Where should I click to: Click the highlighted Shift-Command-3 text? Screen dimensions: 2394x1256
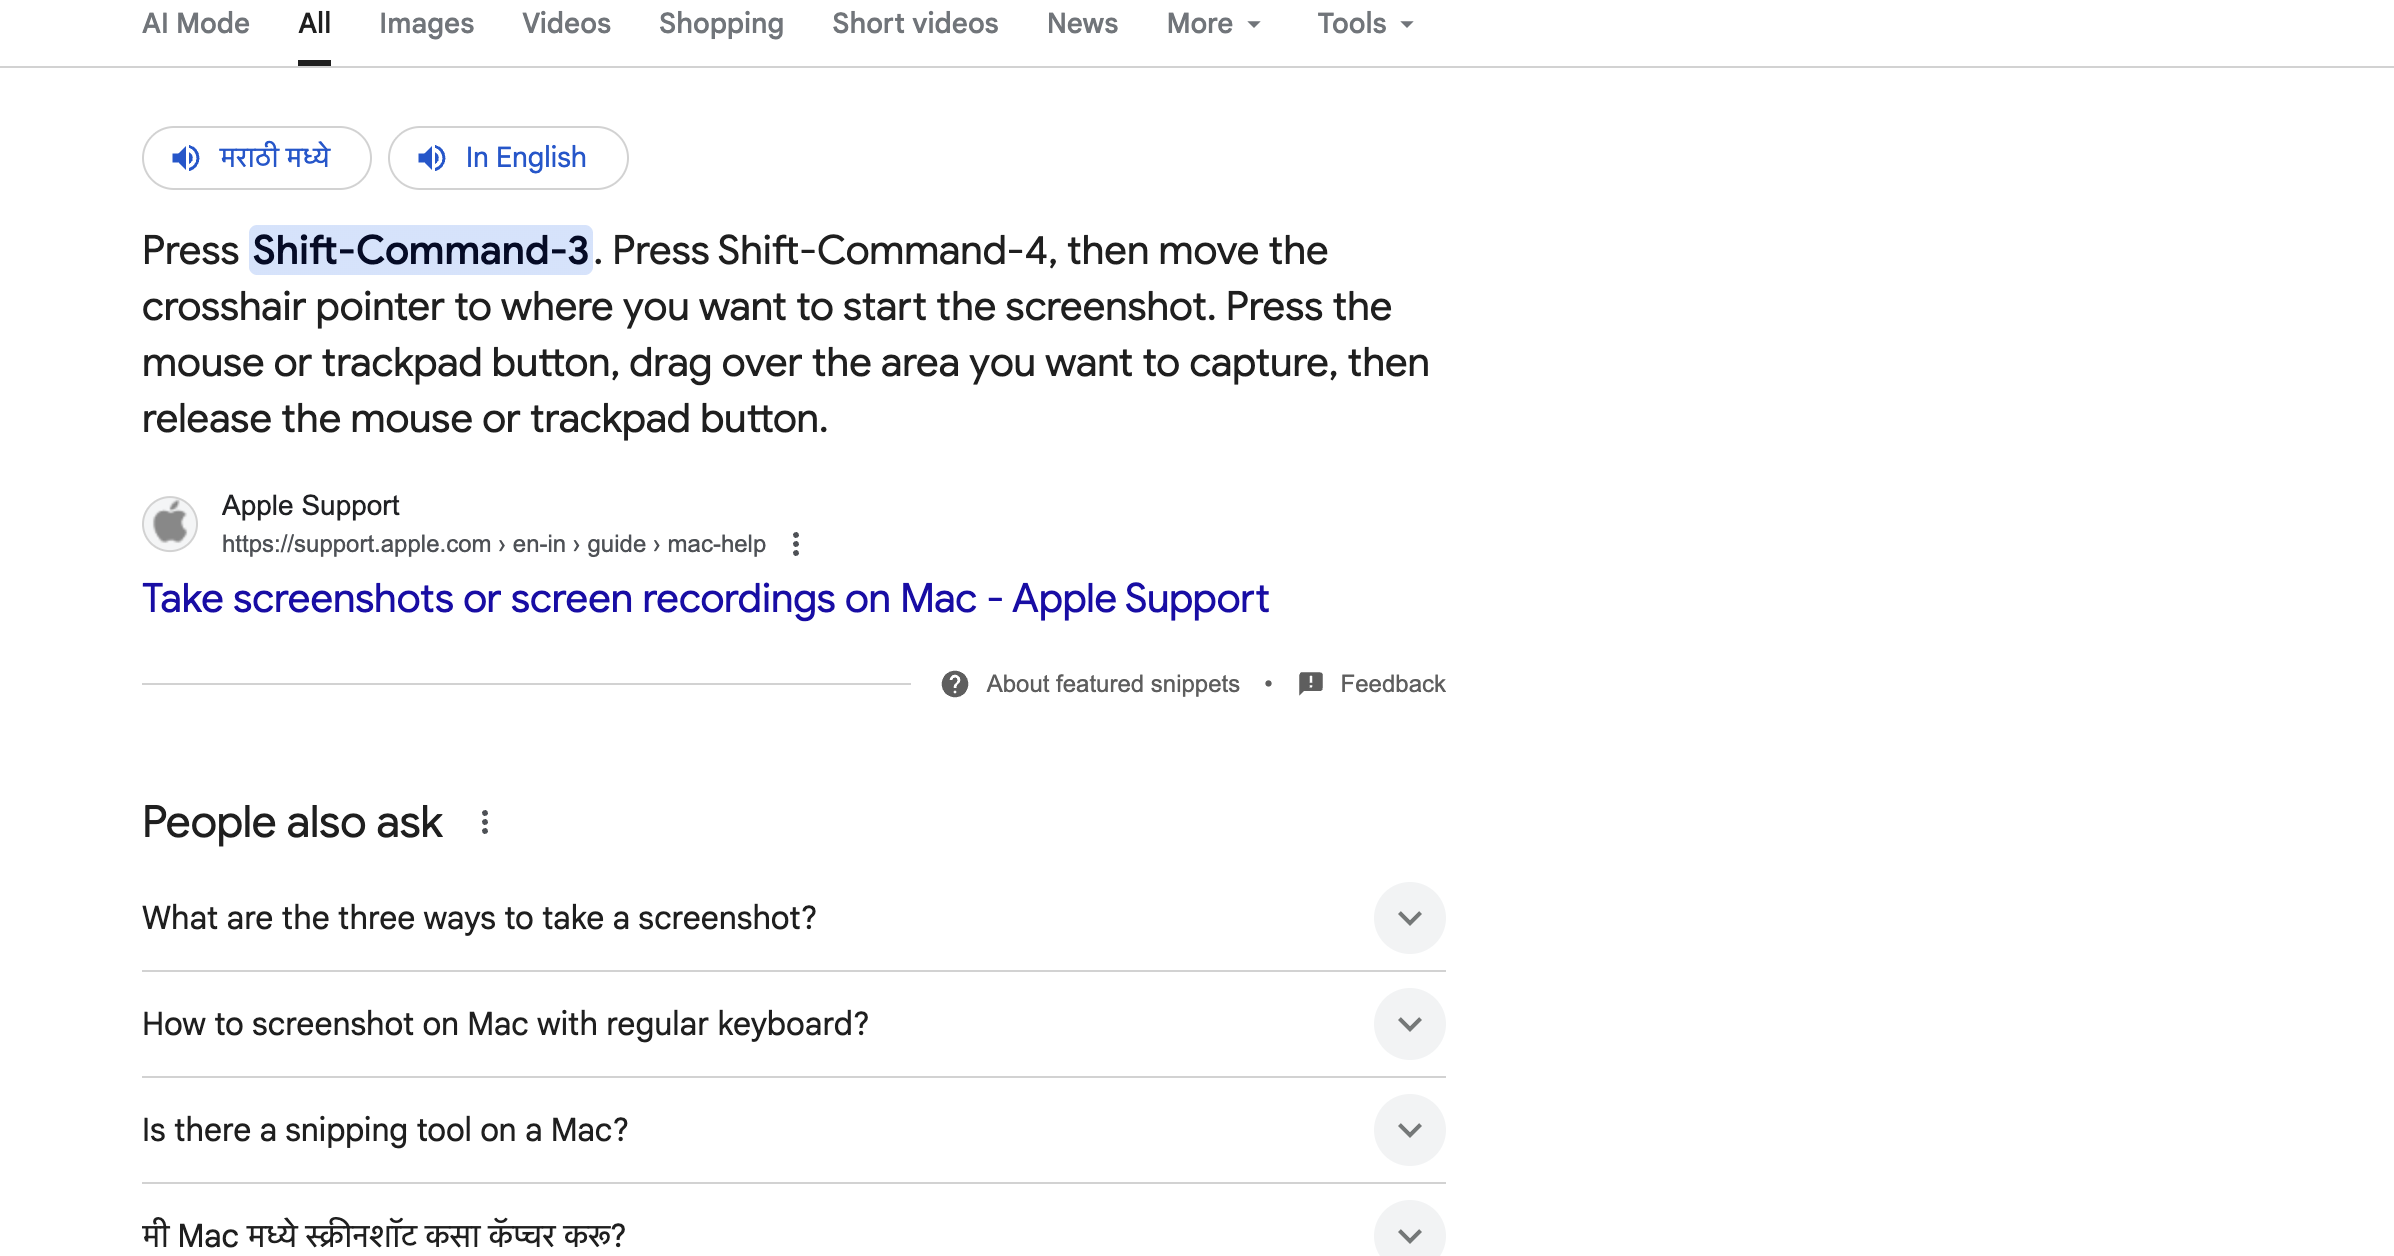(x=420, y=251)
